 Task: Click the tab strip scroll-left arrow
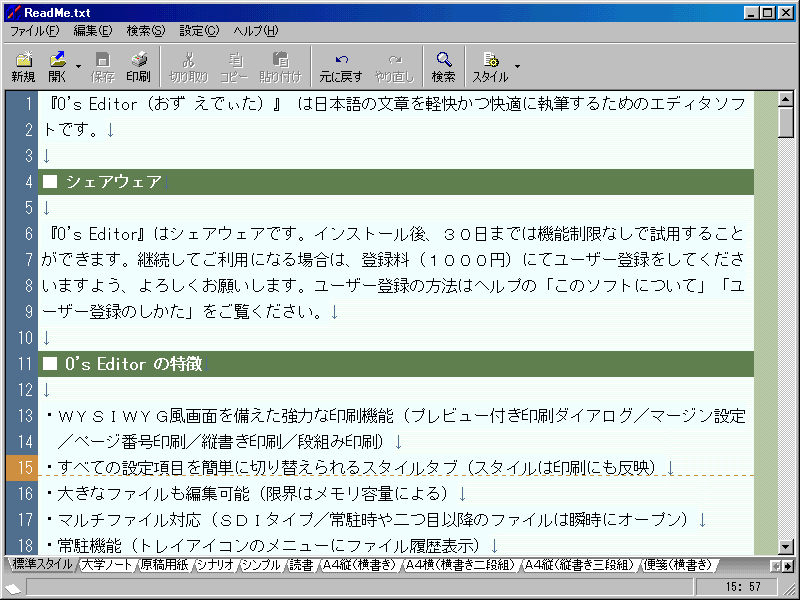[x=776, y=566]
